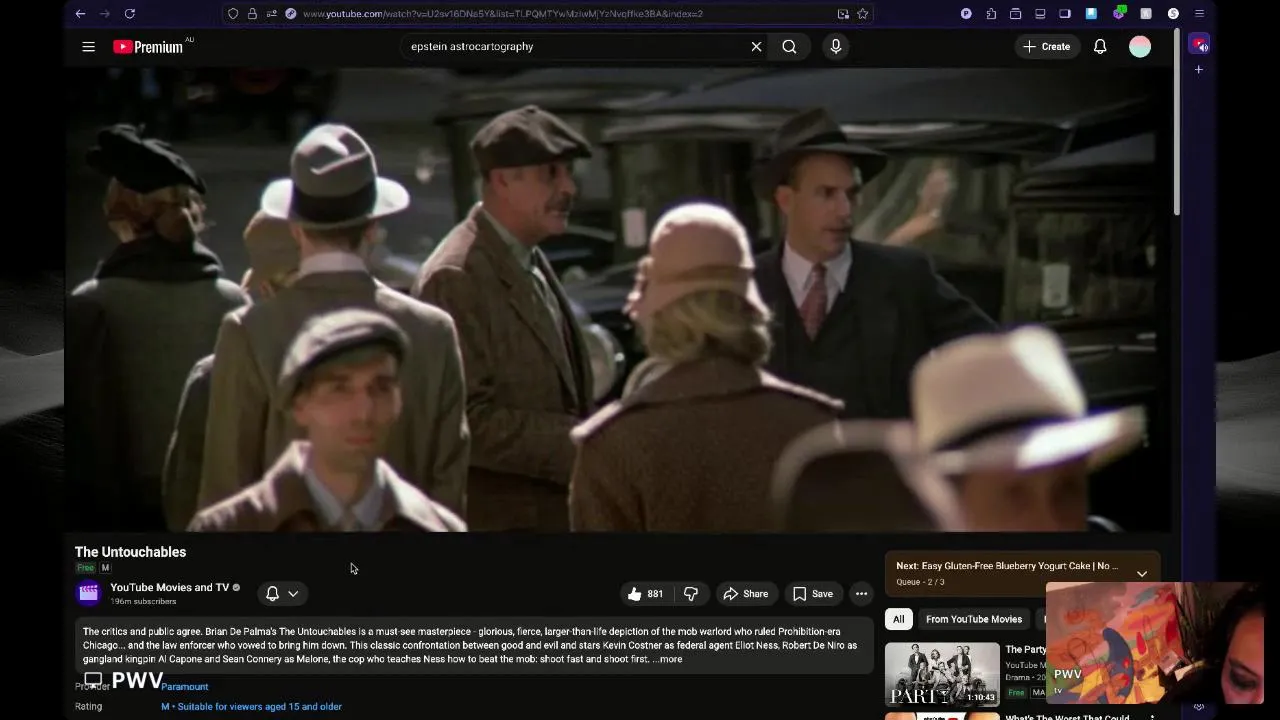The height and width of the screenshot is (720, 1280).
Task: Clear the search query with X
Action: tap(756, 46)
